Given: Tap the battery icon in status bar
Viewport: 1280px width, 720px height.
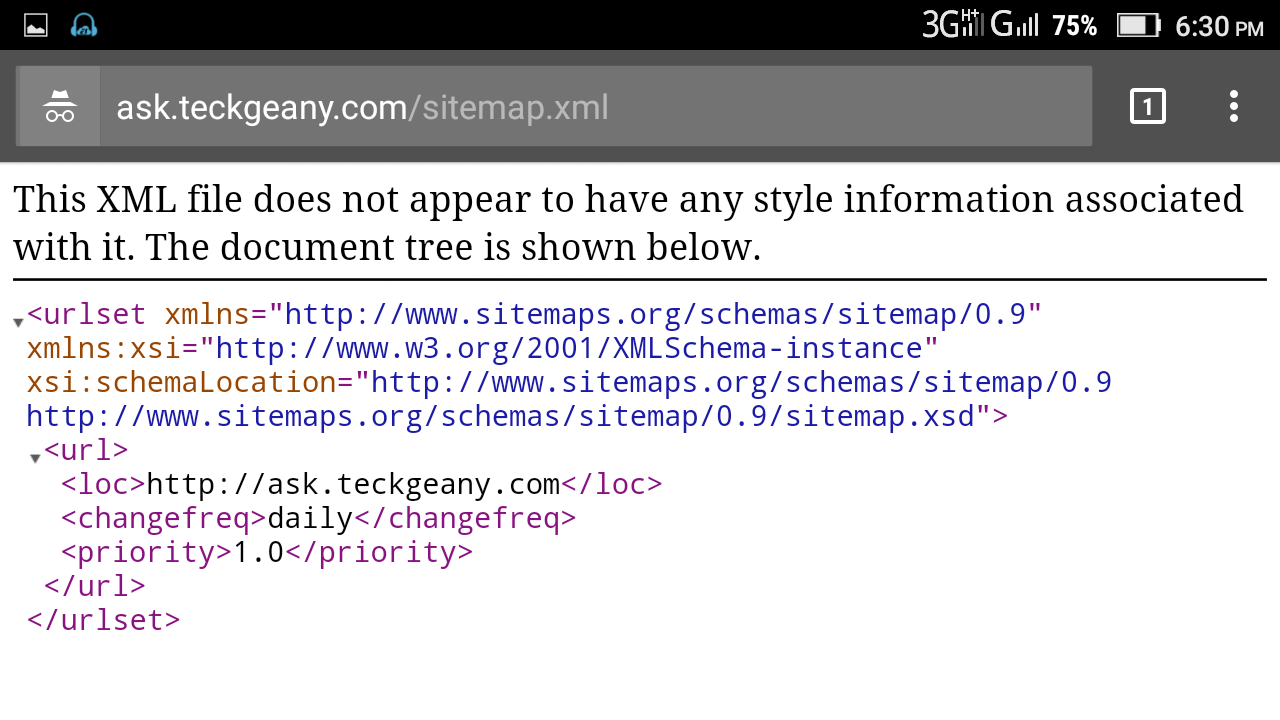Looking at the screenshot, I should coord(1138,25).
